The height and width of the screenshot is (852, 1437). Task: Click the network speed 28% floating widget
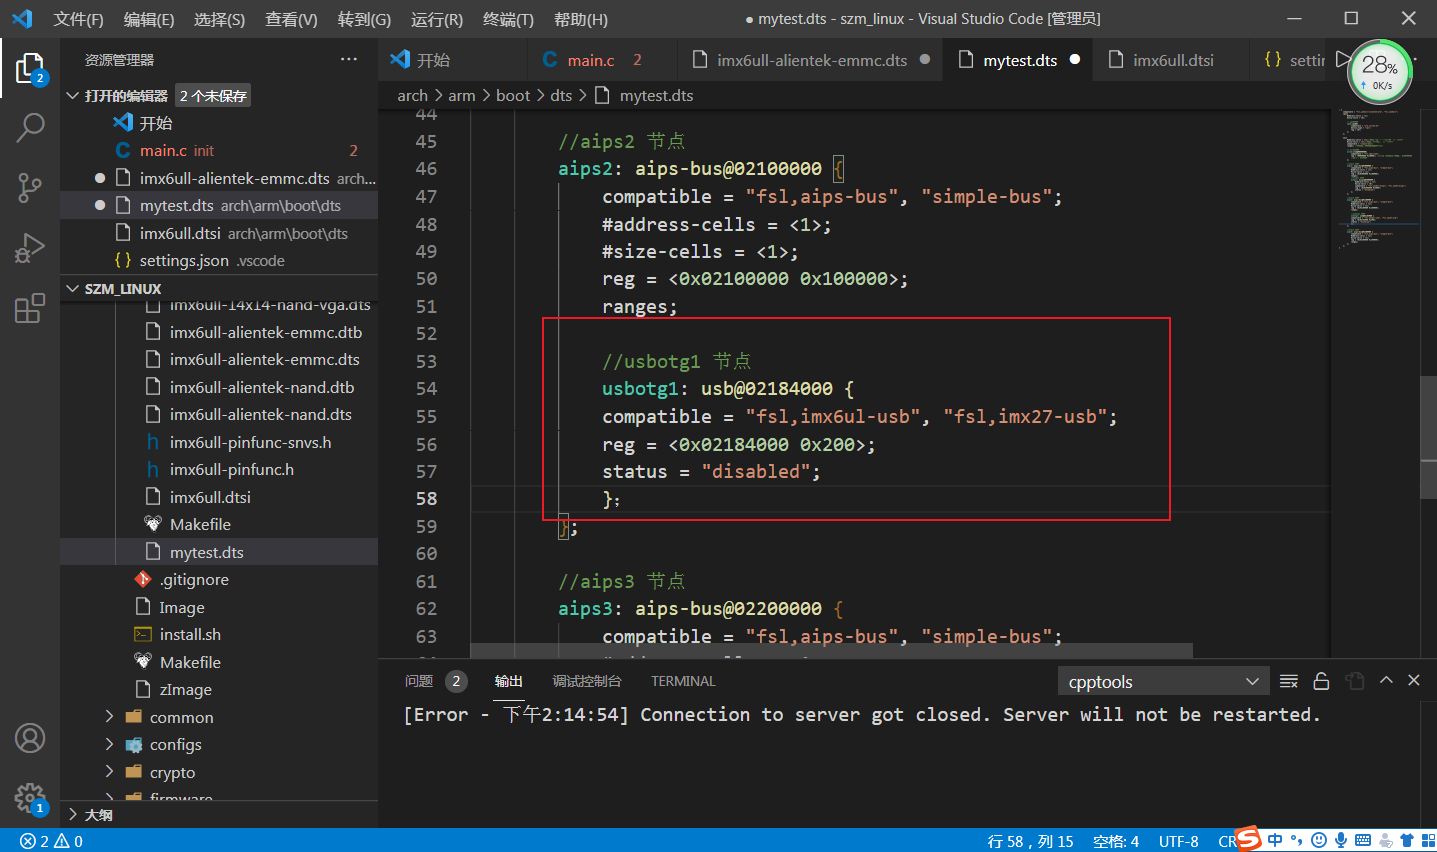pos(1380,71)
